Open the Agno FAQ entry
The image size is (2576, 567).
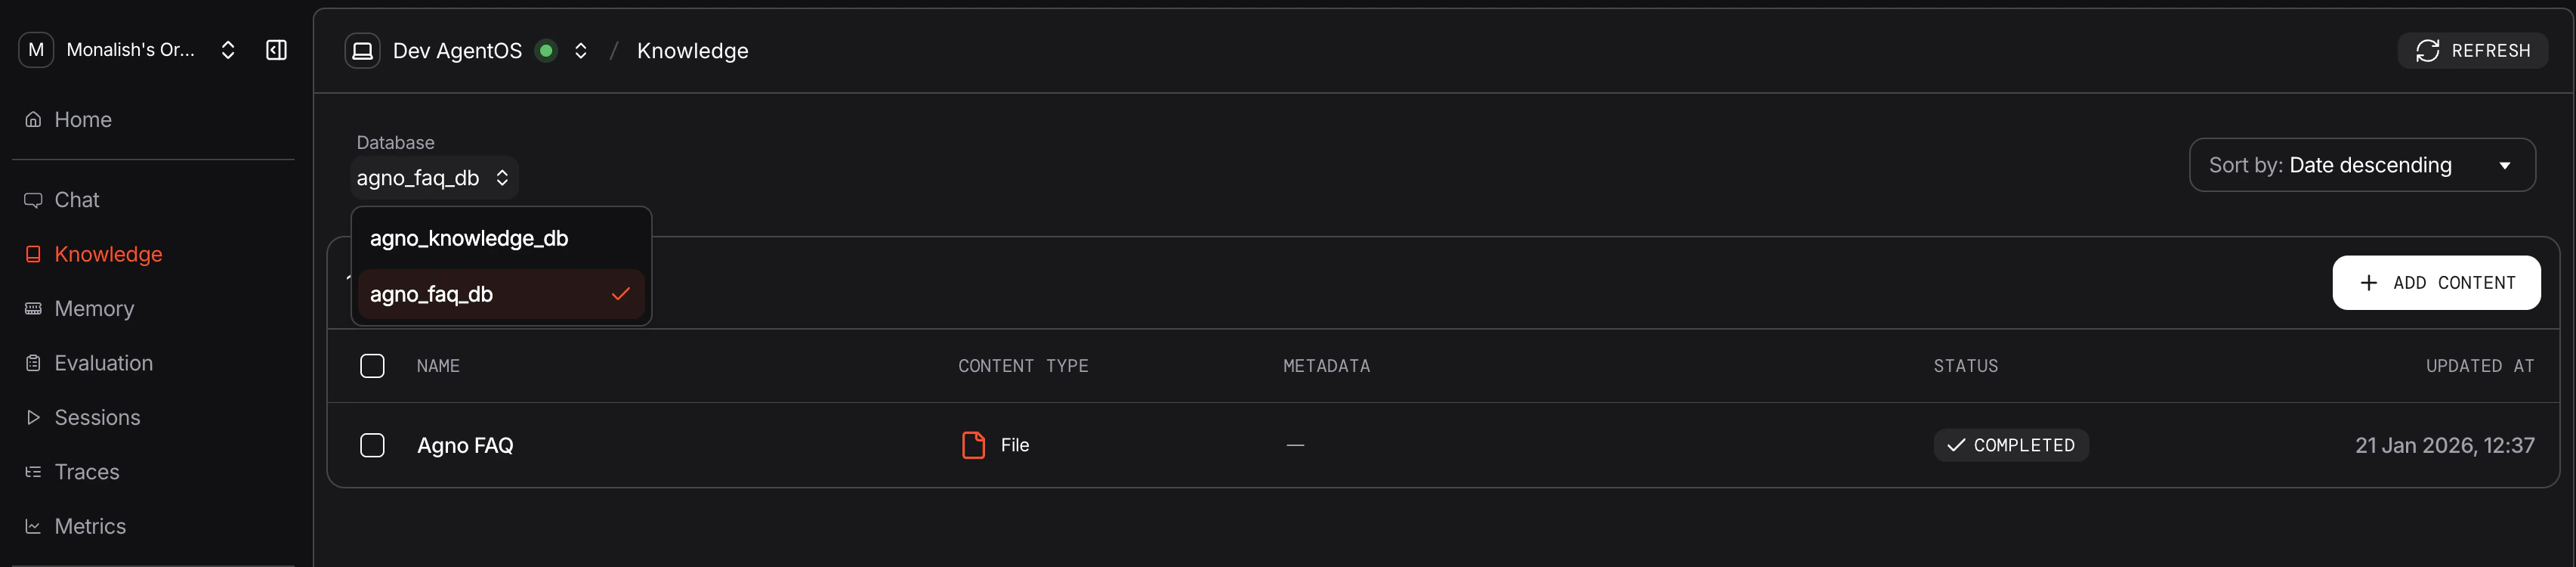pos(465,445)
